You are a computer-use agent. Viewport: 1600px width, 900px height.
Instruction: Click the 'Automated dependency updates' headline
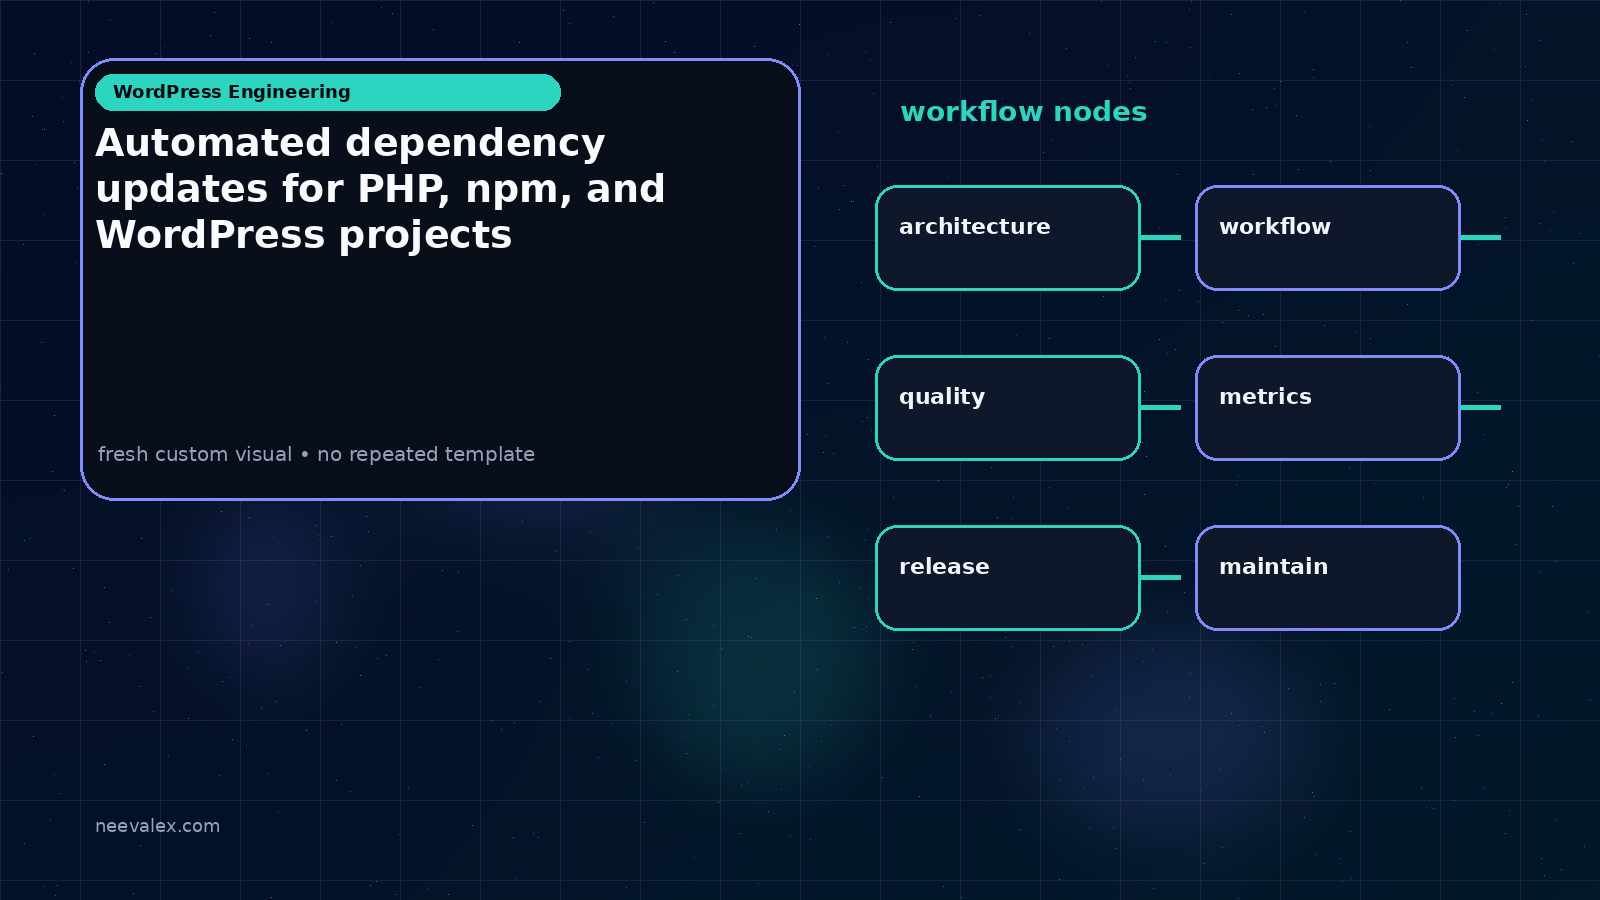pyautogui.click(x=380, y=189)
